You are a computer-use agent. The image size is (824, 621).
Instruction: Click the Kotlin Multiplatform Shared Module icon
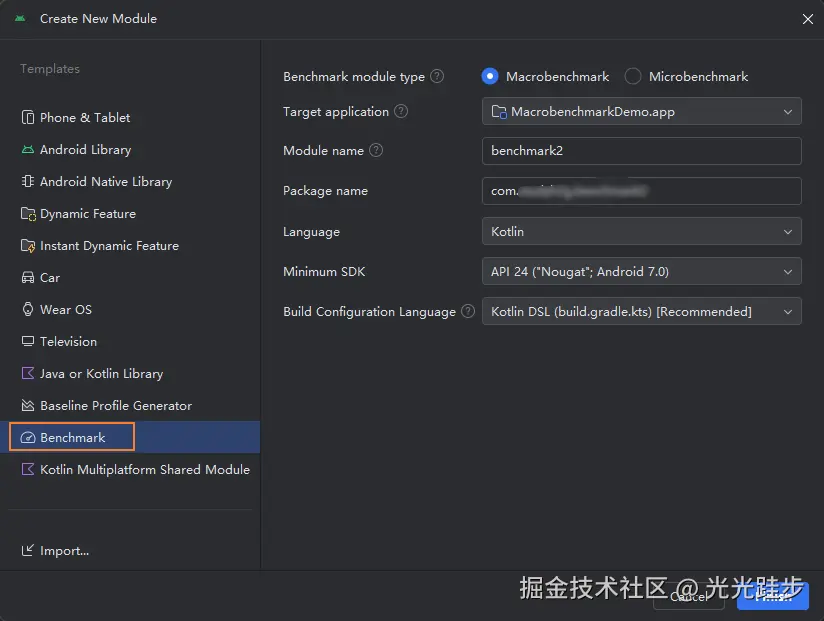click(x=28, y=469)
